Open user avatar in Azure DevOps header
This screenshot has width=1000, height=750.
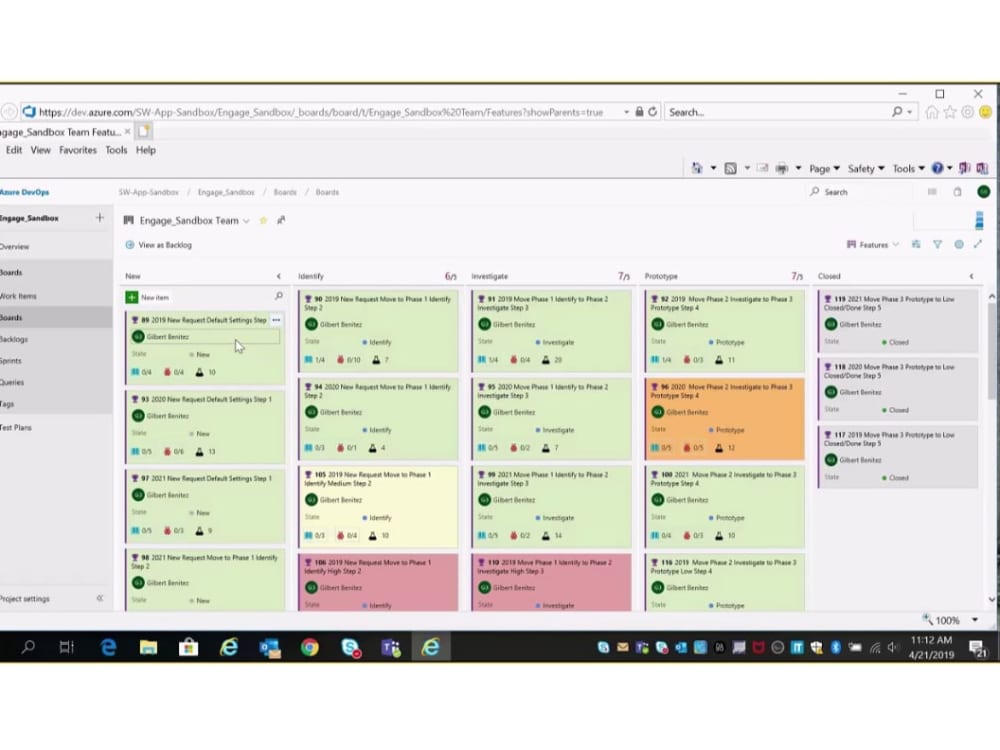[983, 191]
